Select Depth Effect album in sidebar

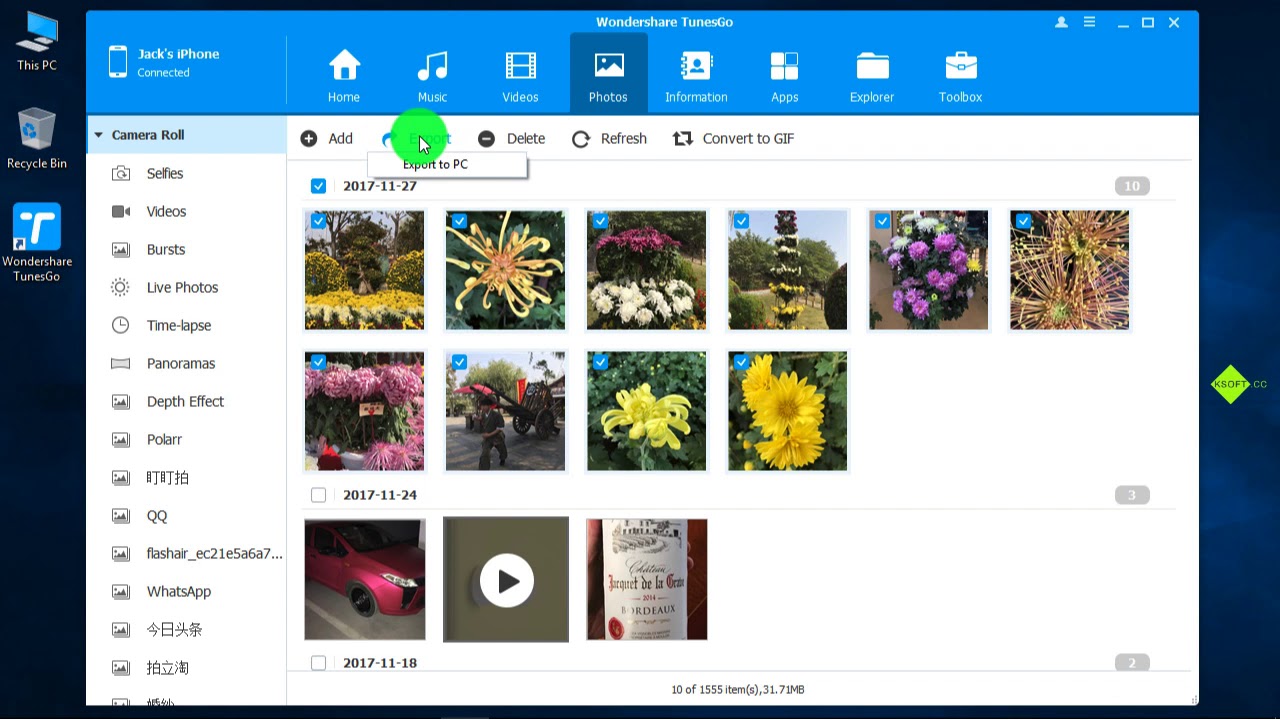pos(186,402)
